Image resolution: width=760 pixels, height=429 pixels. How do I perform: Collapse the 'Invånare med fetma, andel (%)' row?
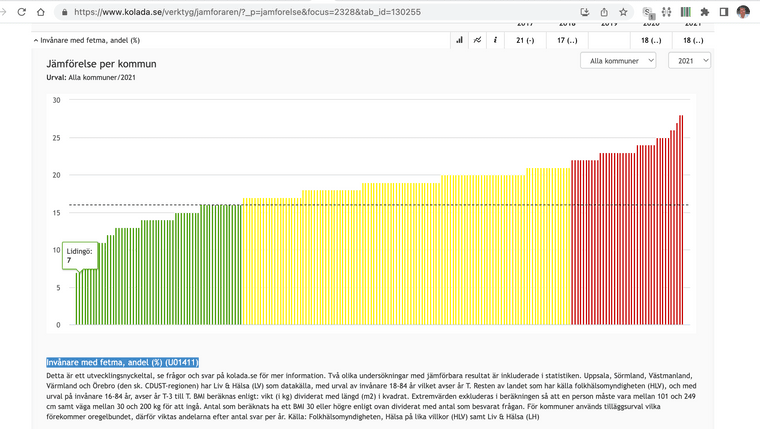pos(36,40)
